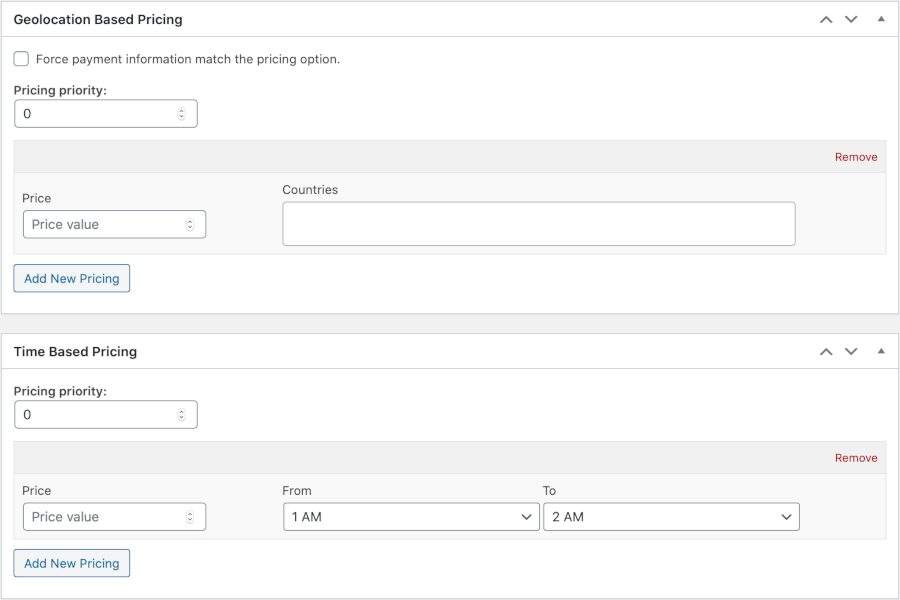This screenshot has height=600, width=900.
Task: Click stepper on Time Based Pricing priority
Action: 181,415
